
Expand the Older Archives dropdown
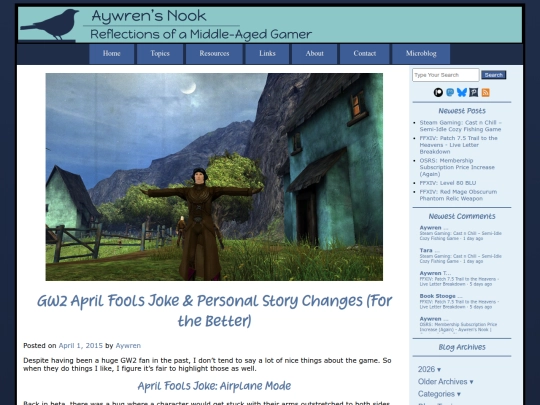coord(445,382)
